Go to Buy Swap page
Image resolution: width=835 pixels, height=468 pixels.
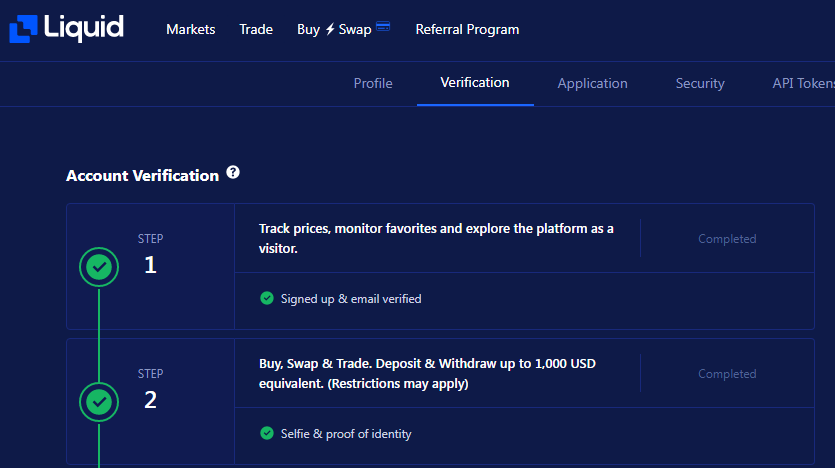(x=334, y=29)
